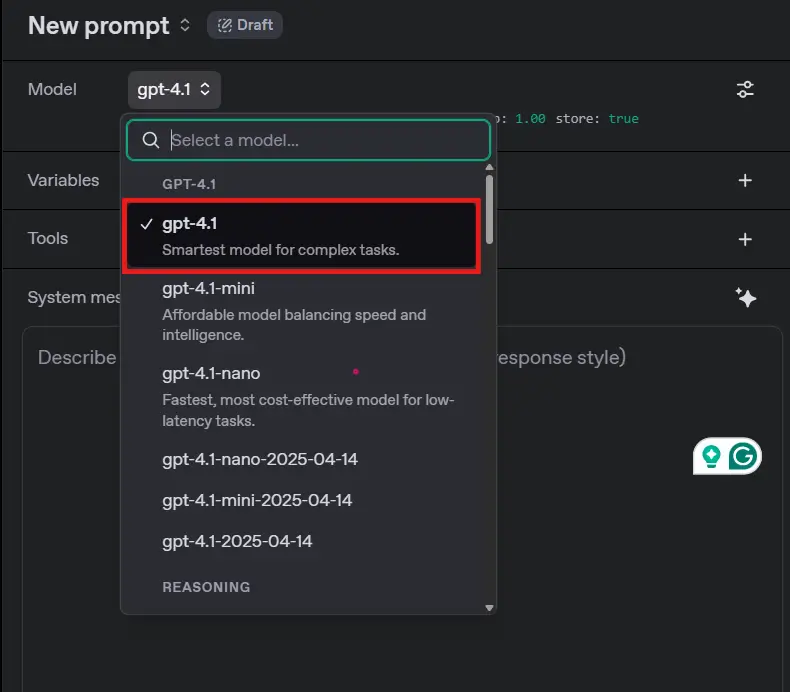Viewport: 790px width, 692px height.
Task: Click the Model label
Action: [52, 89]
